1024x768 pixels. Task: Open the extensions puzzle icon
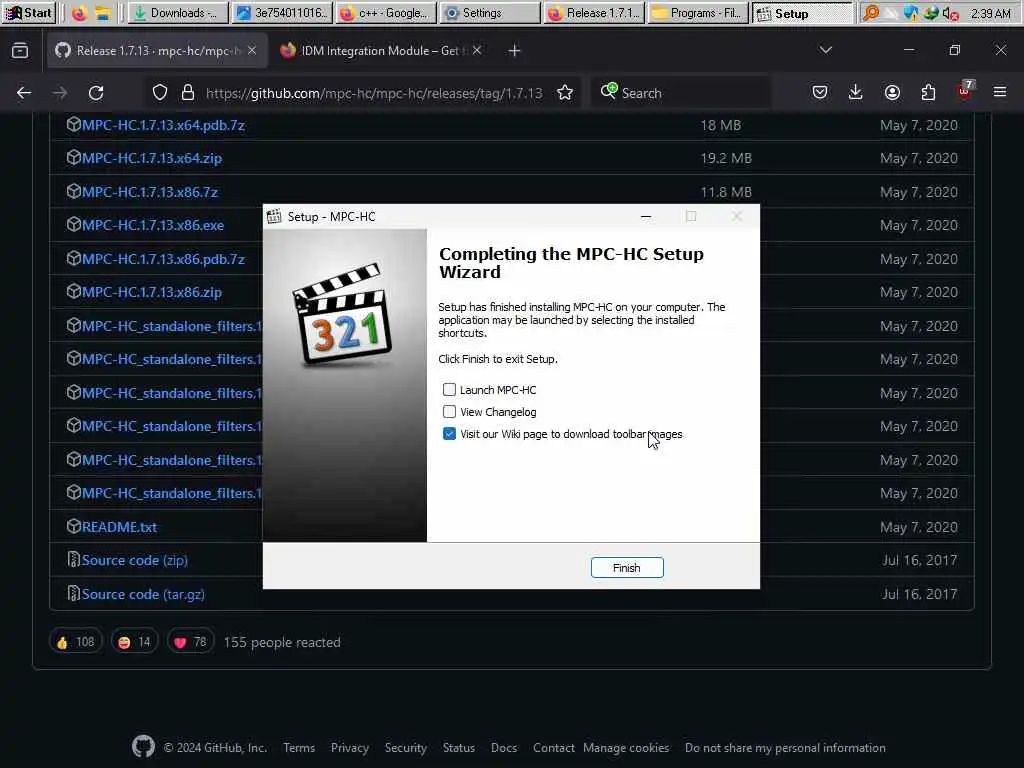pyautogui.click(x=928, y=93)
